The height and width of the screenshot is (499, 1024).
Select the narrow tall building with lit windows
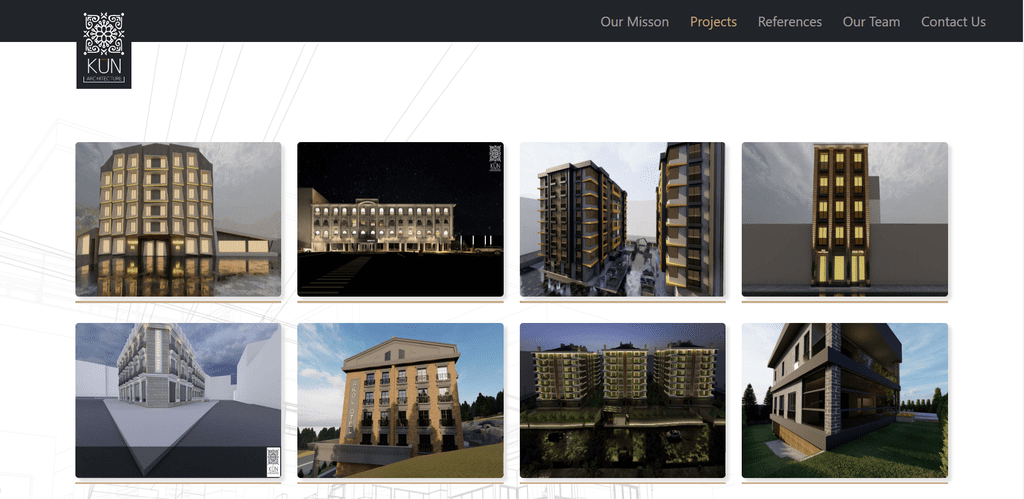coord(844,219)
